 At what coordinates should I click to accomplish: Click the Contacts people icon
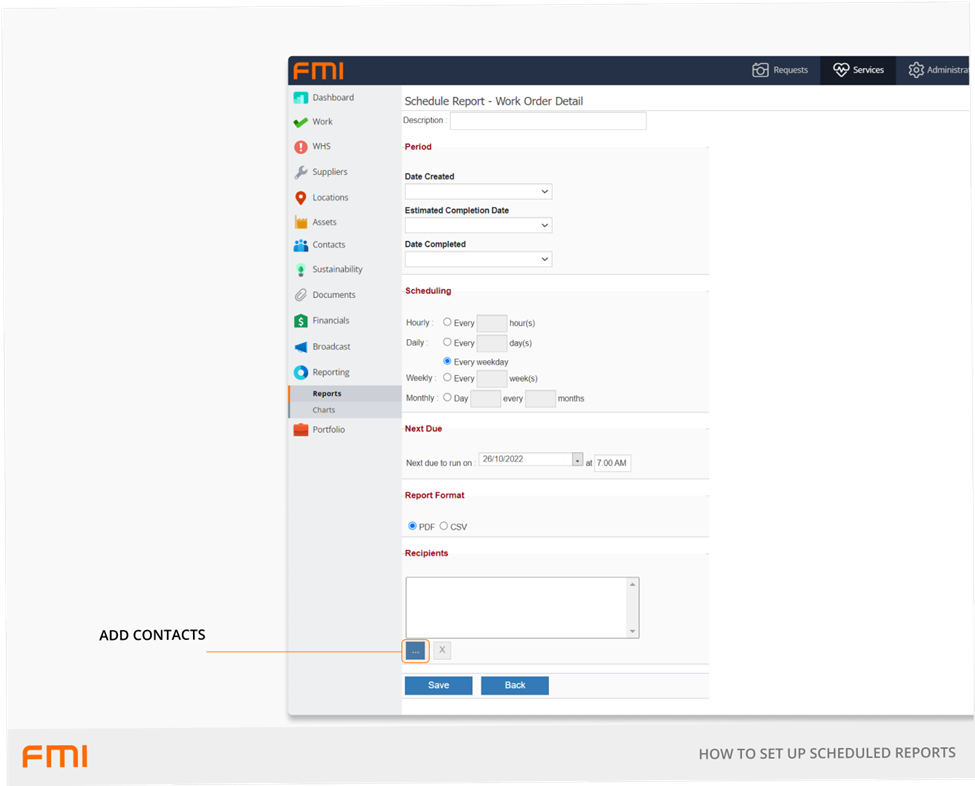[300, 245]
